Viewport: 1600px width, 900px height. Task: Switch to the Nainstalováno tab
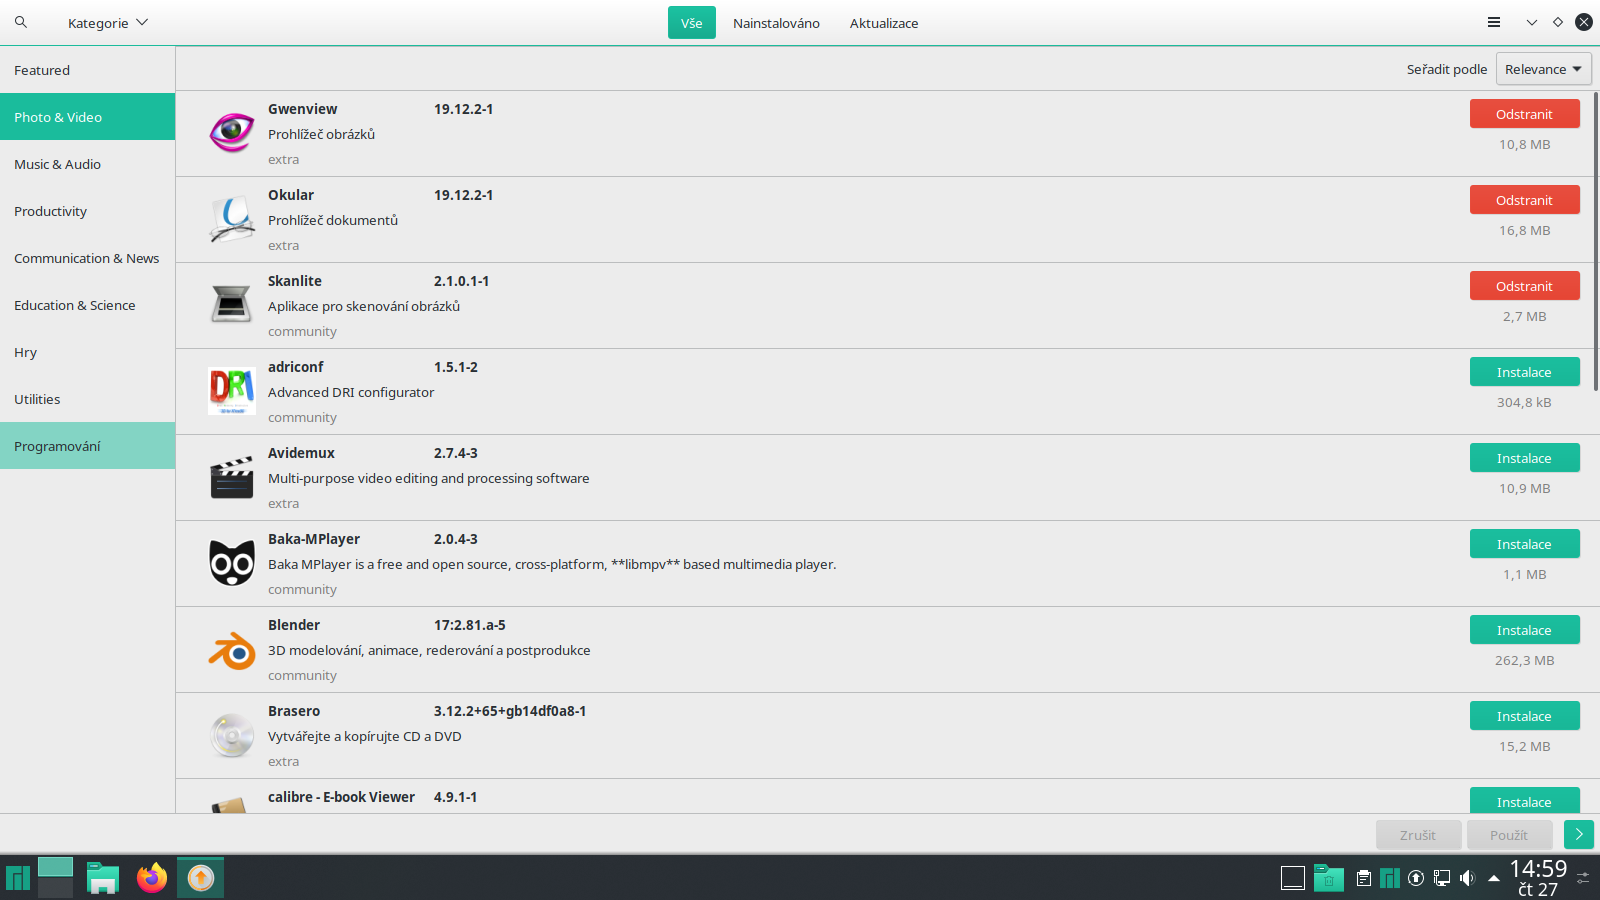tap(776, 22)
